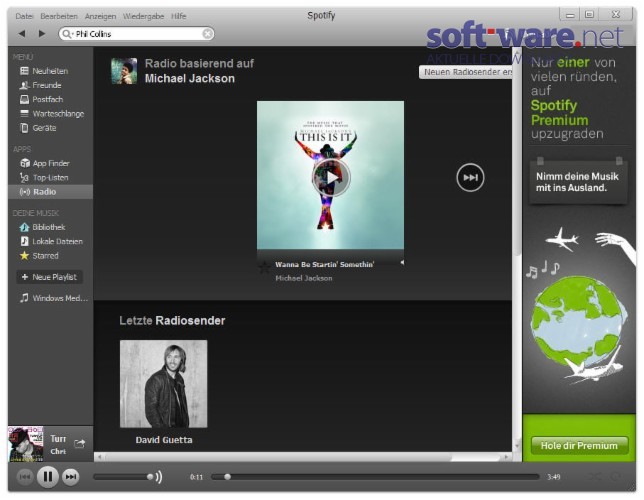Set the volume slider handle
644x500 pixels.
150,477
